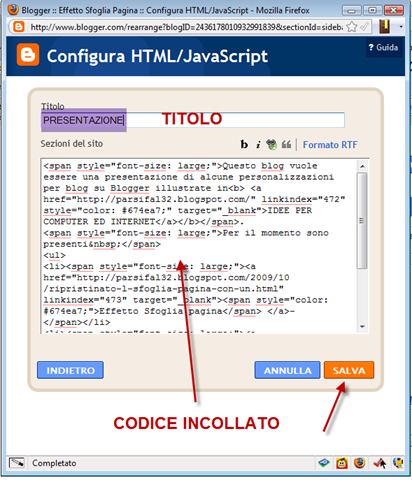
Task: Minimize the Firefox window
Action: click(351, 11)
